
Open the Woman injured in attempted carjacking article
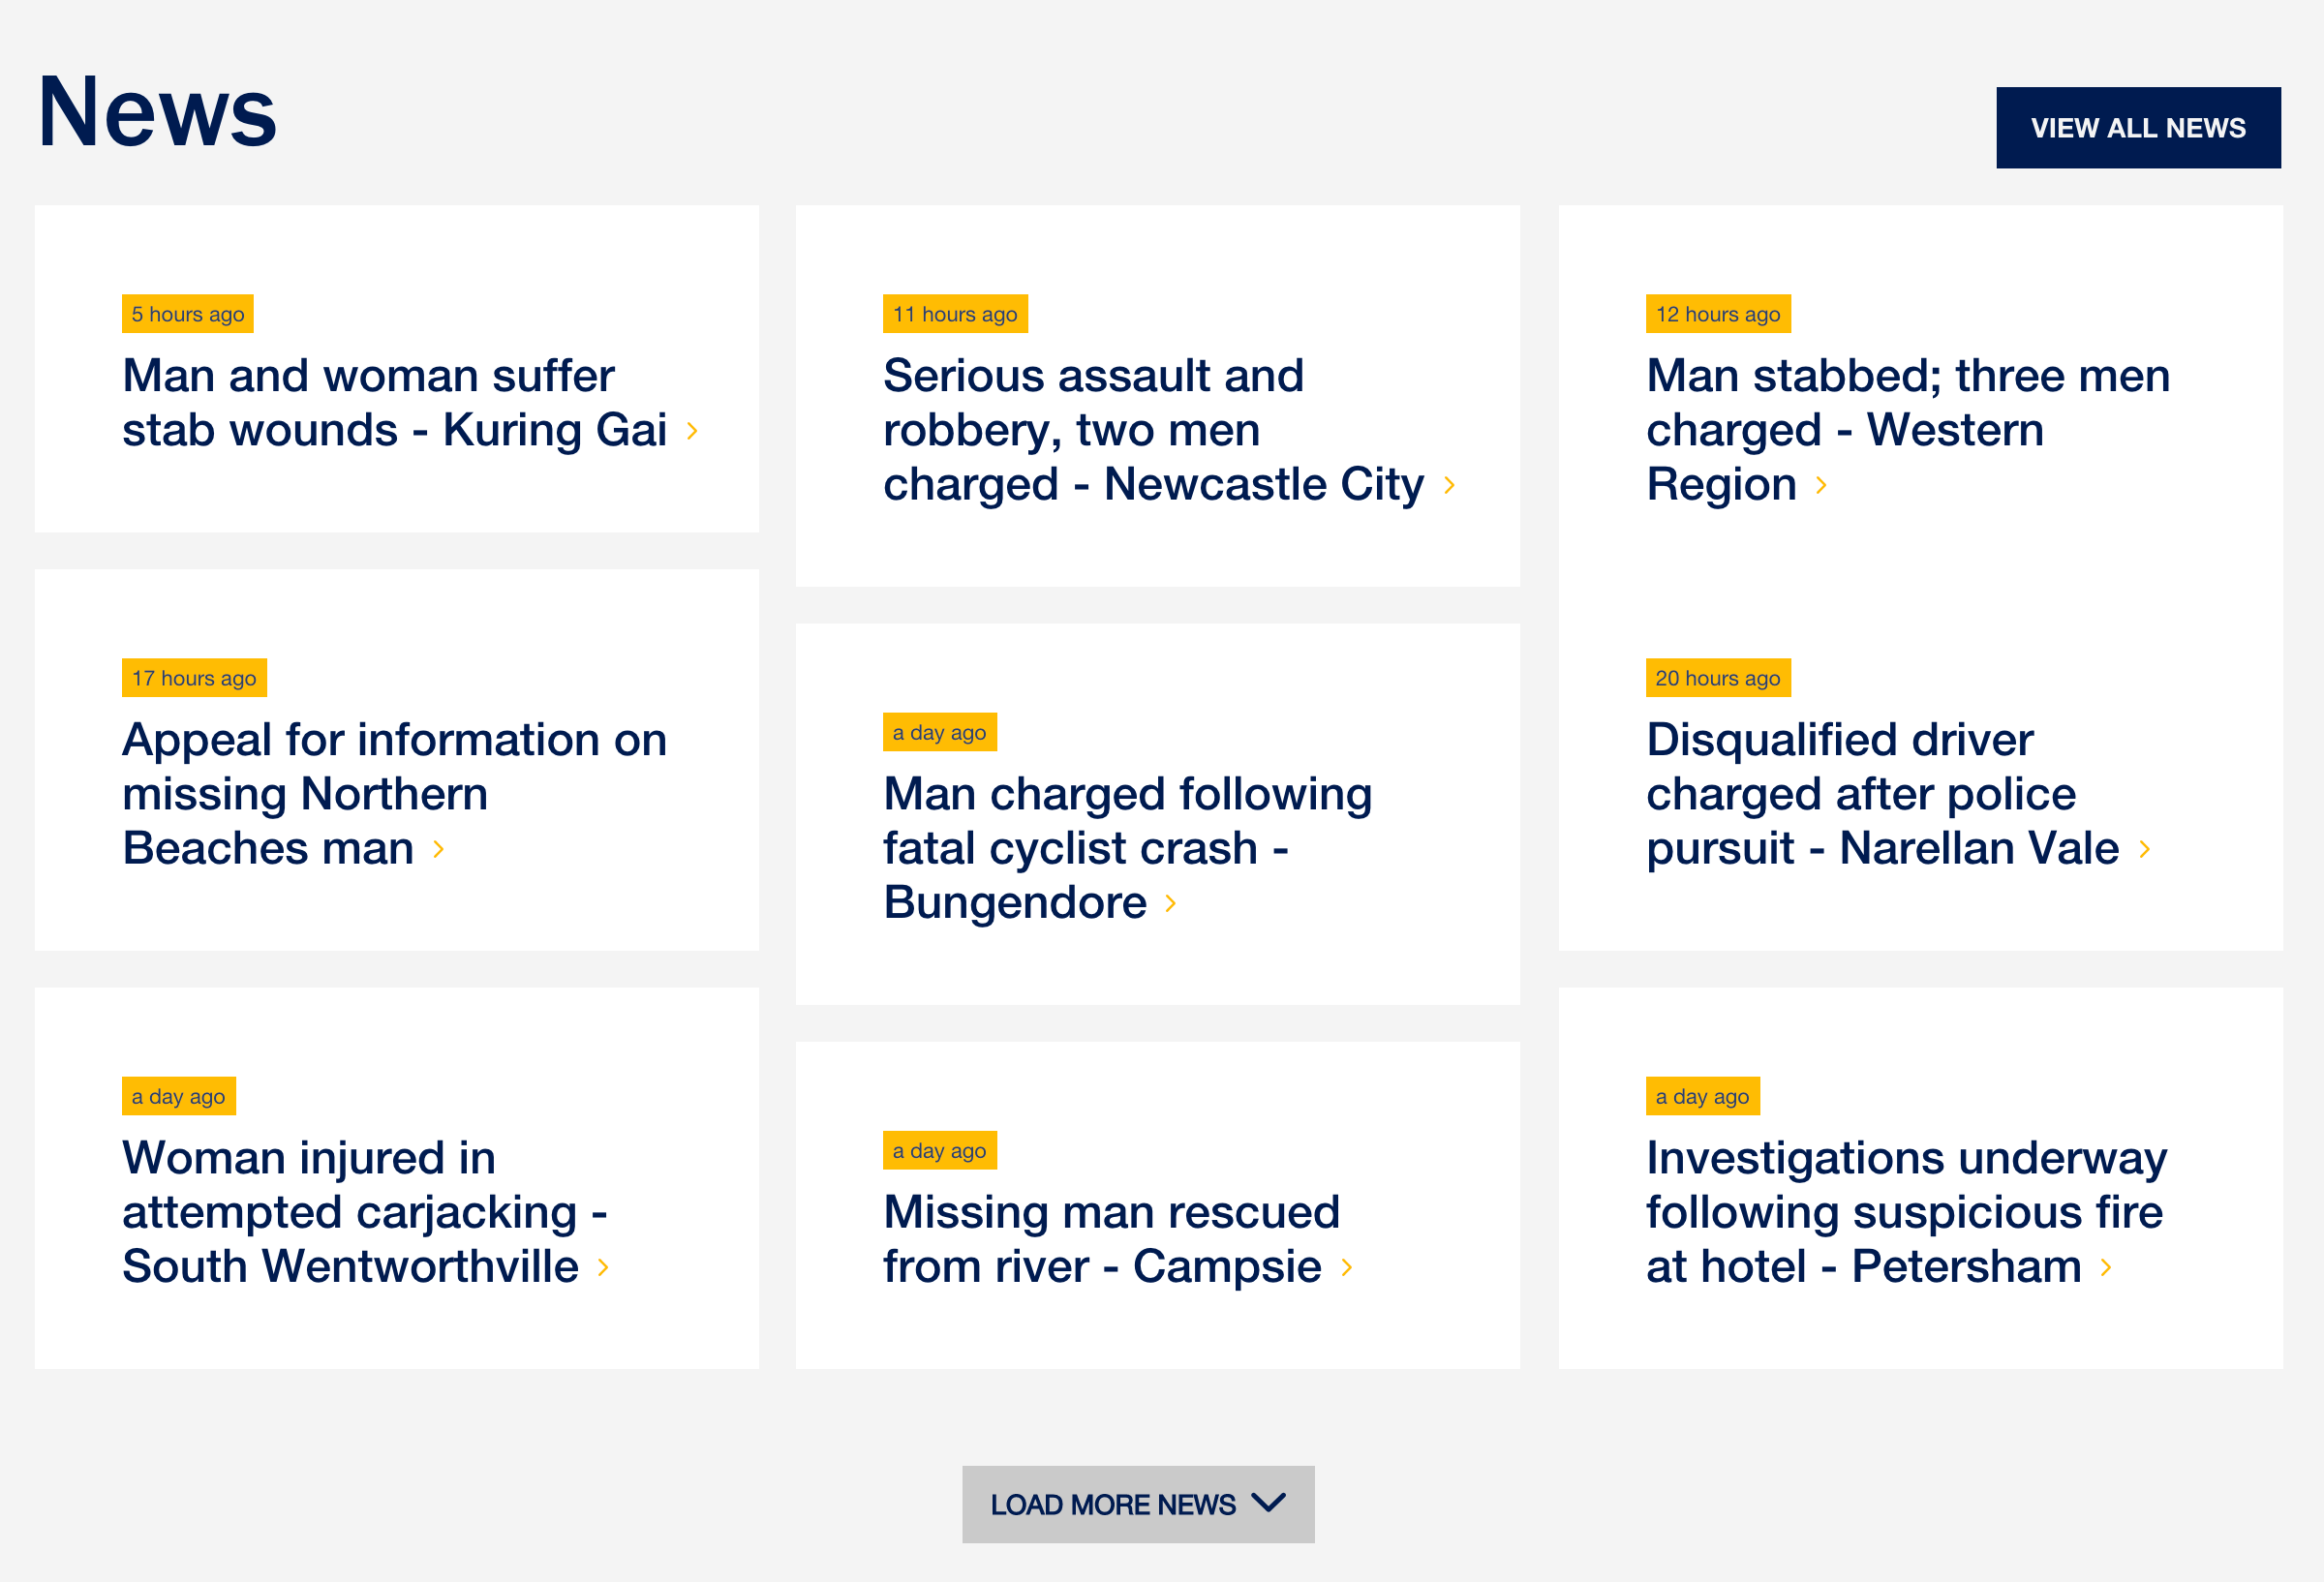pyautogui.click(x=364, y=1213)
